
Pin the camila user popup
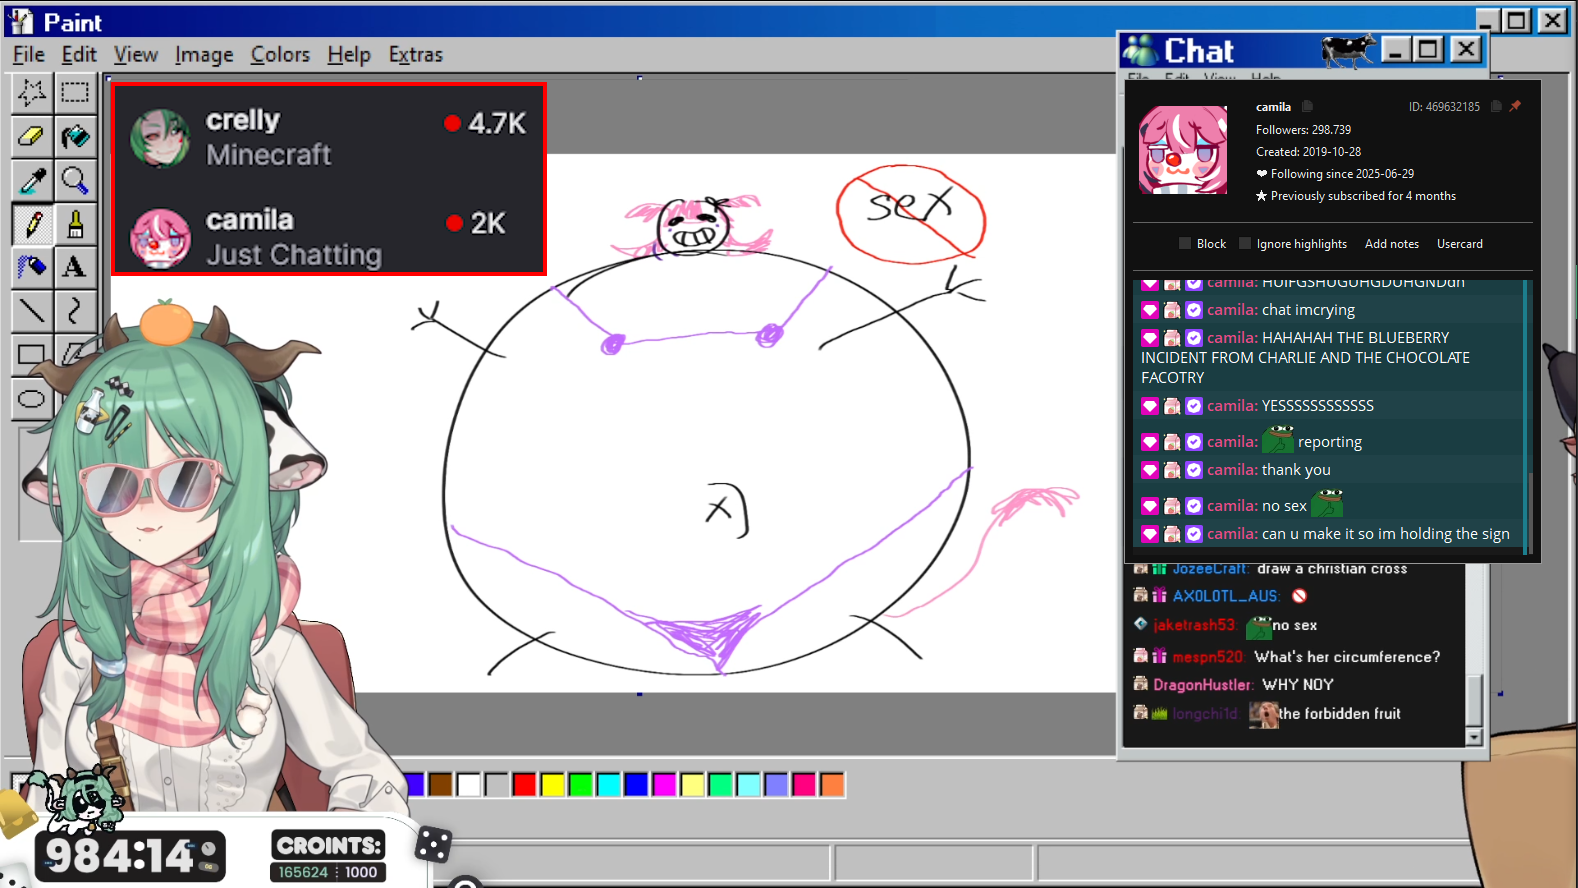1516,106
